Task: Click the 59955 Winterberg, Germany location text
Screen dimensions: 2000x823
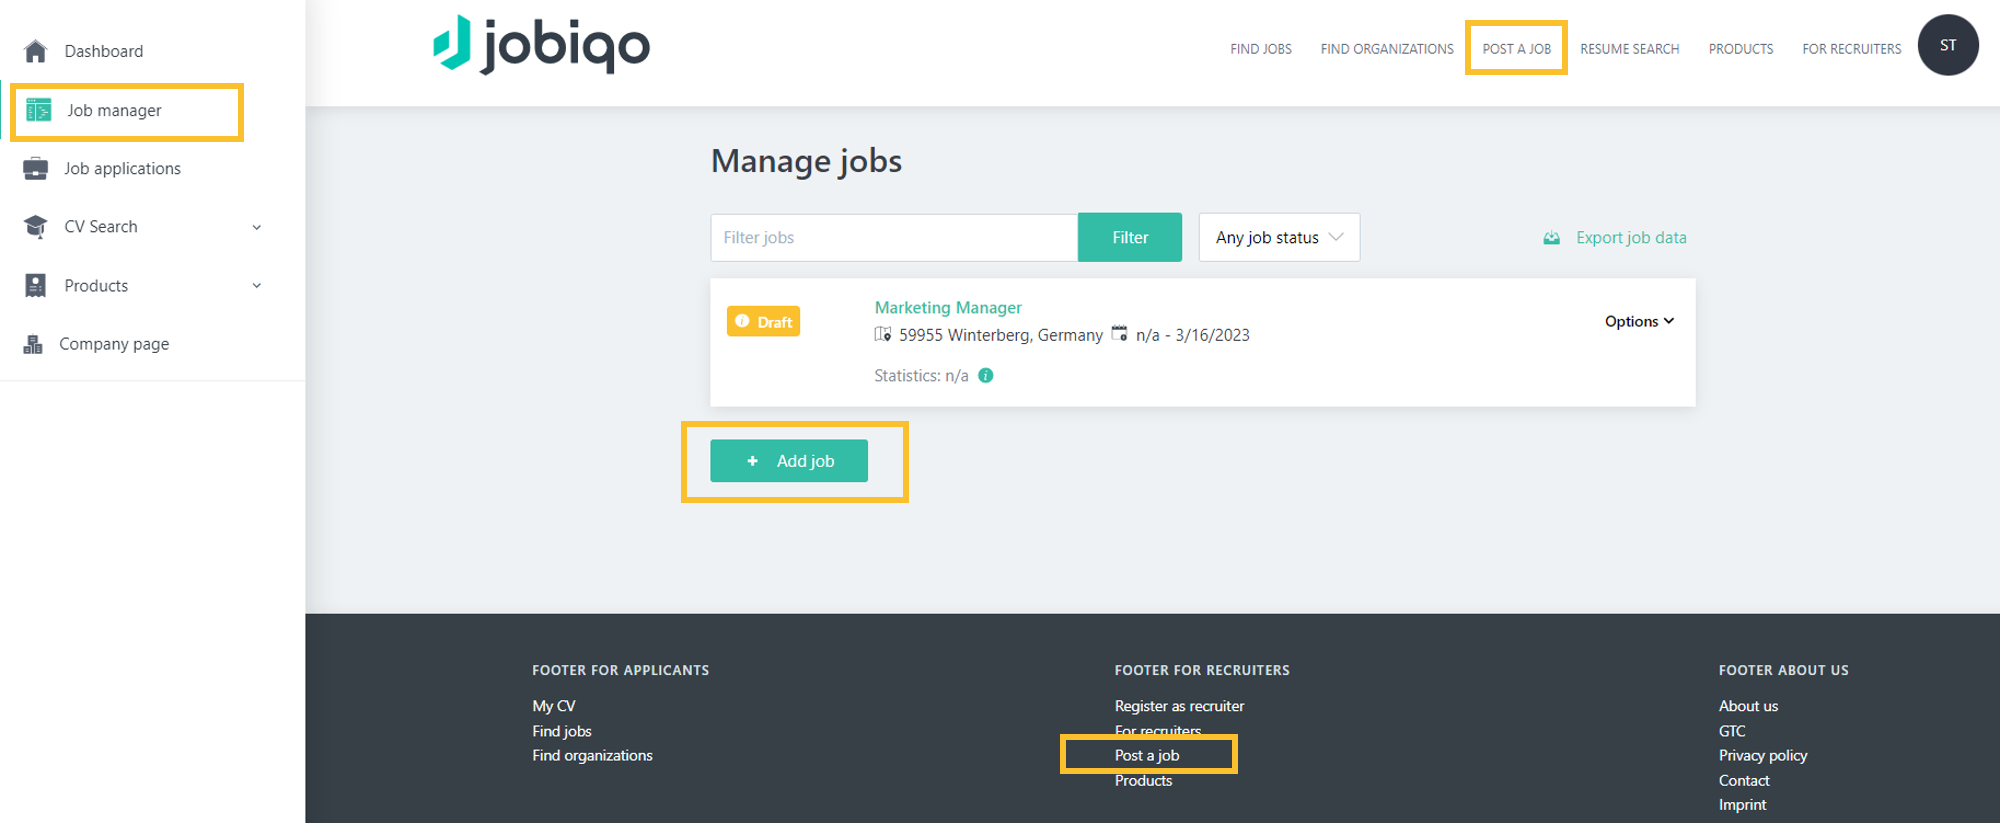Action: click(1000, 335)
